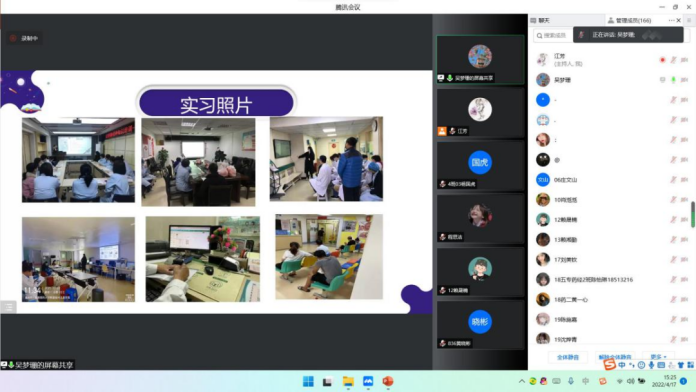Toggle the green microphone of 吴梦珊

[x=673, y=80]
